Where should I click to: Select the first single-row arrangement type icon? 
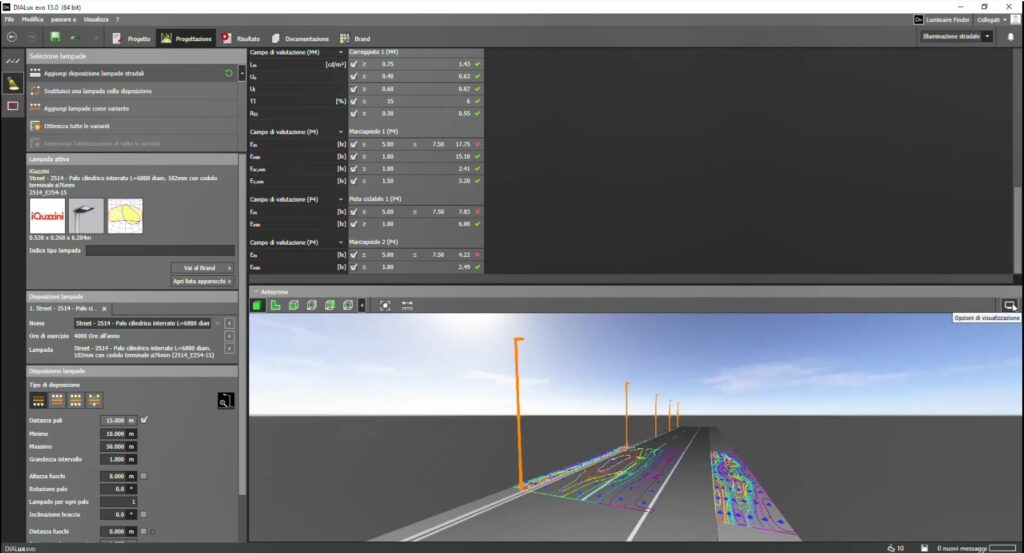point(38,400)
